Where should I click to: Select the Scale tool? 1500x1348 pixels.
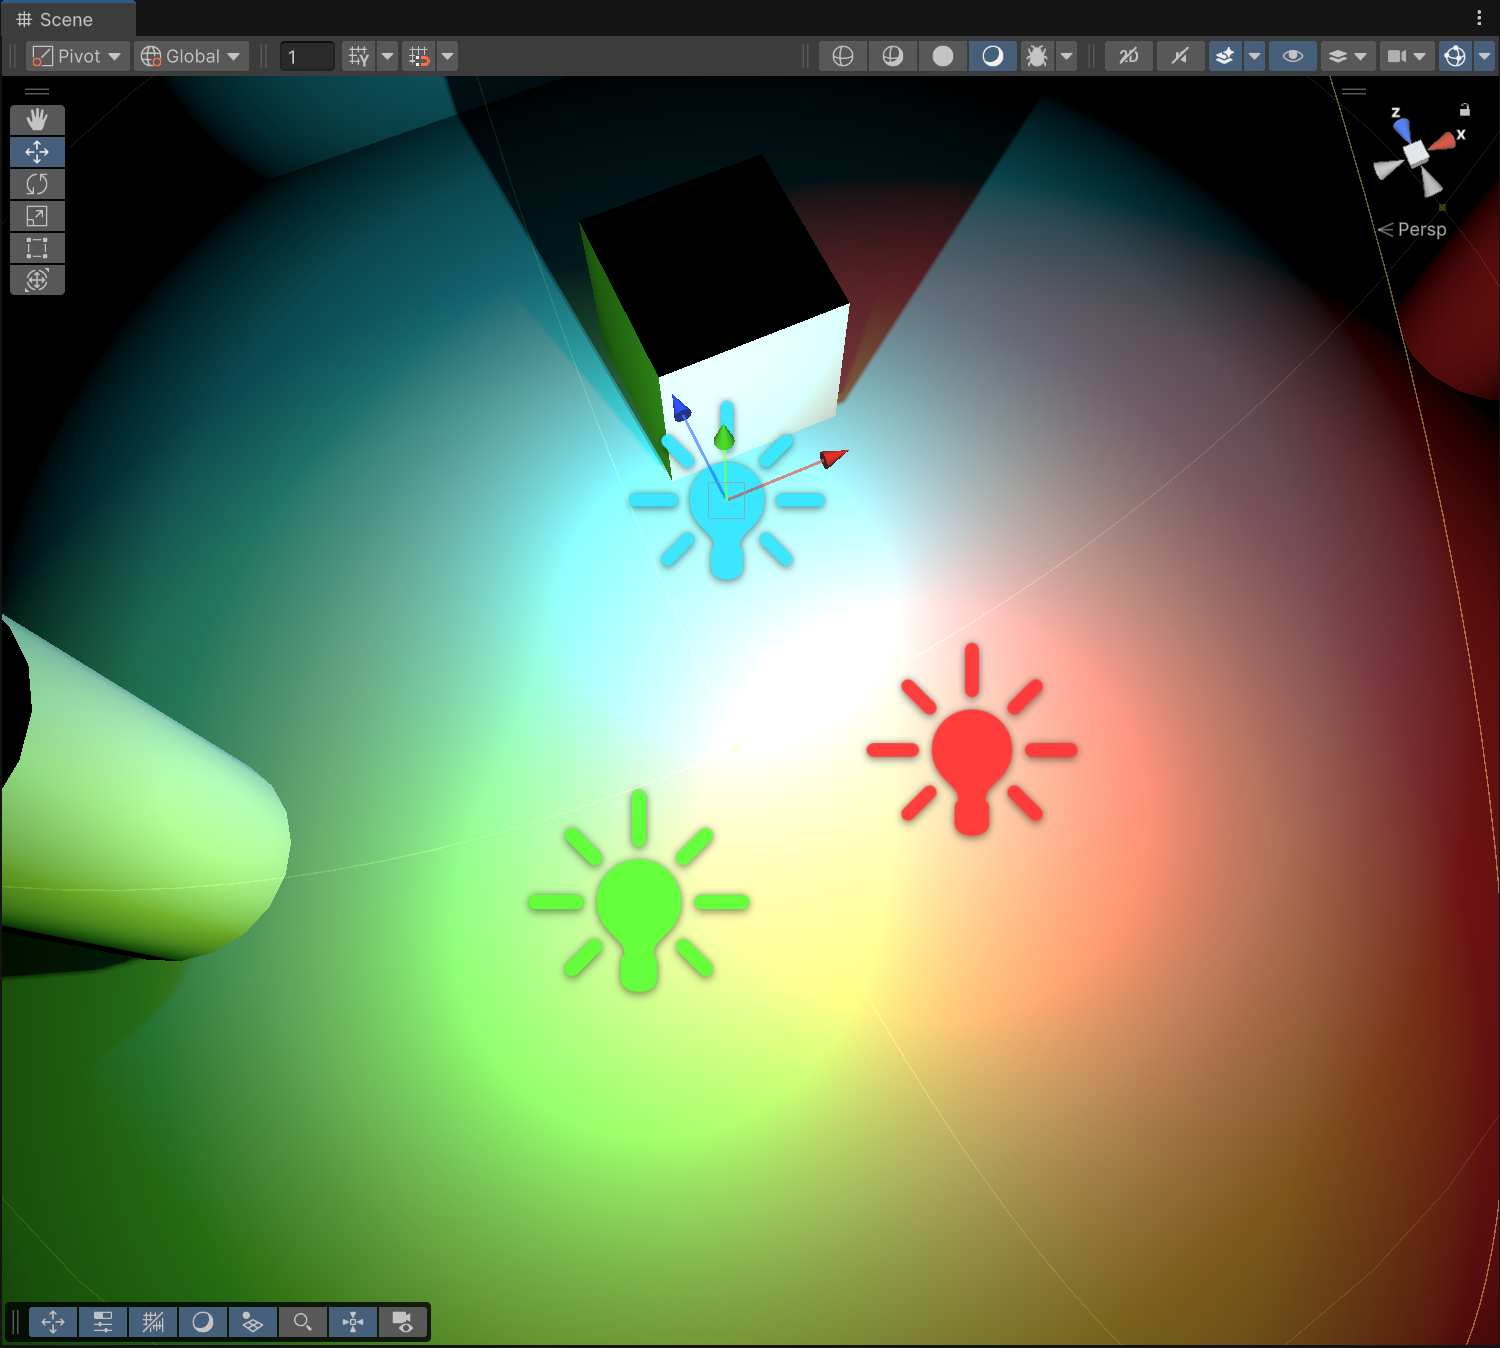click(x=37, y=216)
